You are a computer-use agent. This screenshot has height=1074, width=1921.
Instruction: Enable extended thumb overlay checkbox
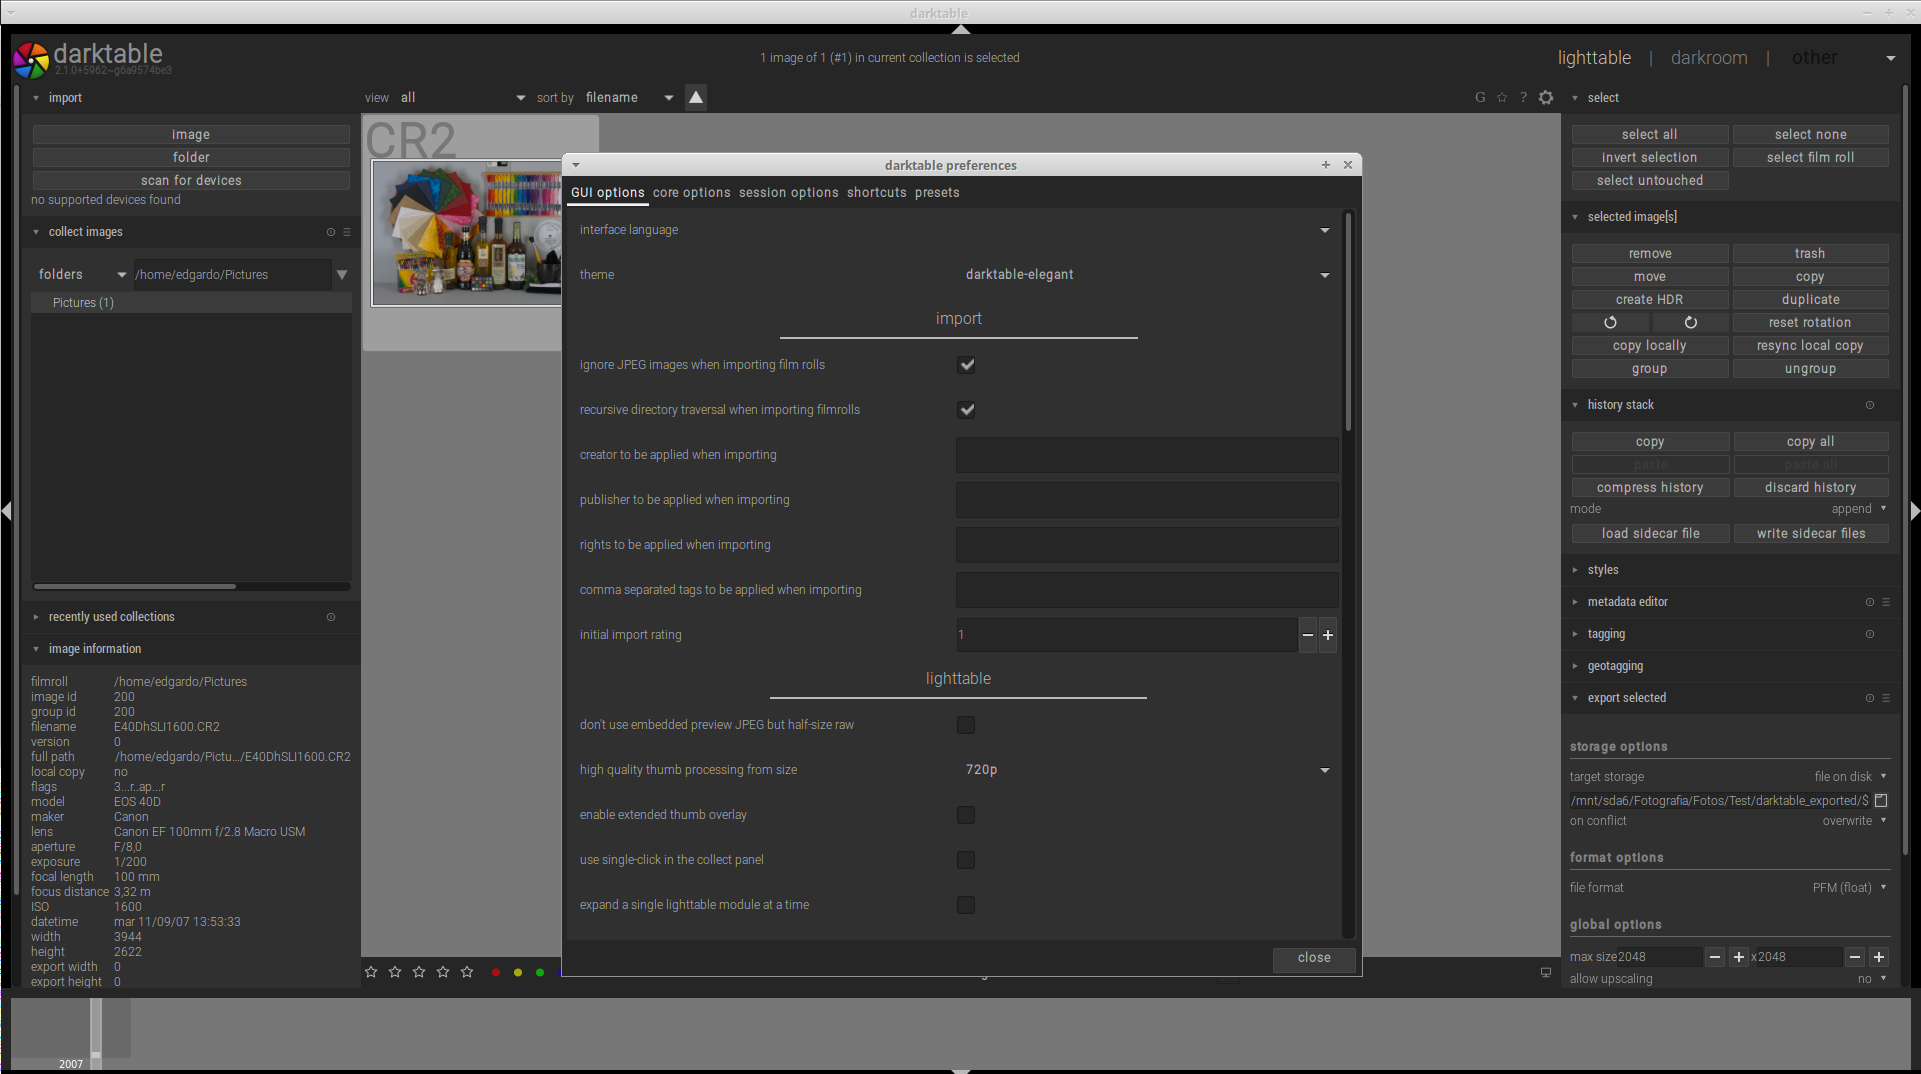pyautogui.click(x=966, y=815)
